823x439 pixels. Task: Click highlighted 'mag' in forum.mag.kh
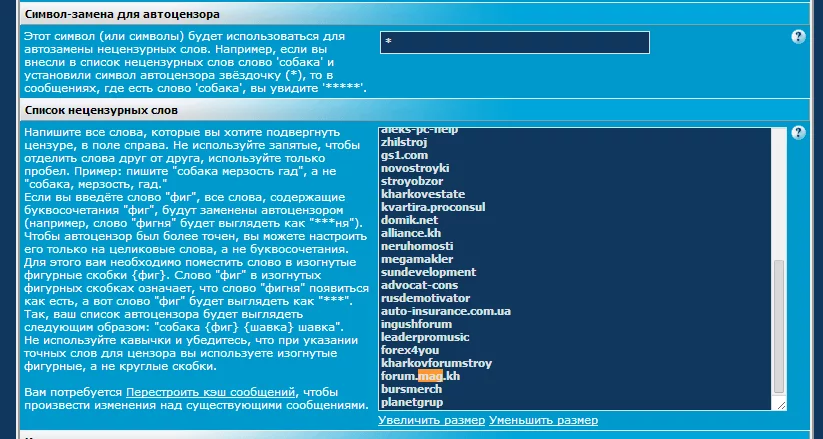(430, 376)
